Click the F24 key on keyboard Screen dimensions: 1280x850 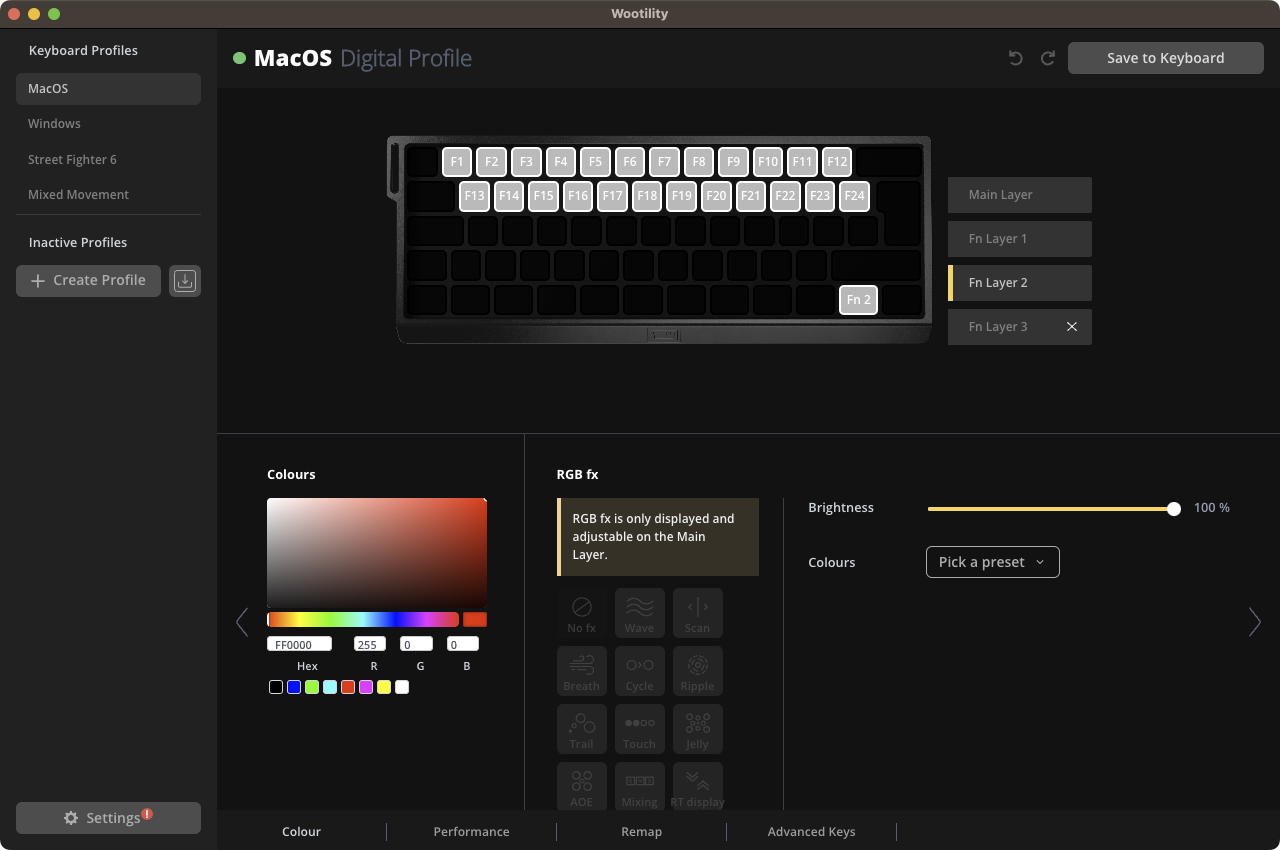pyautogui.click(x=854, y=196)
